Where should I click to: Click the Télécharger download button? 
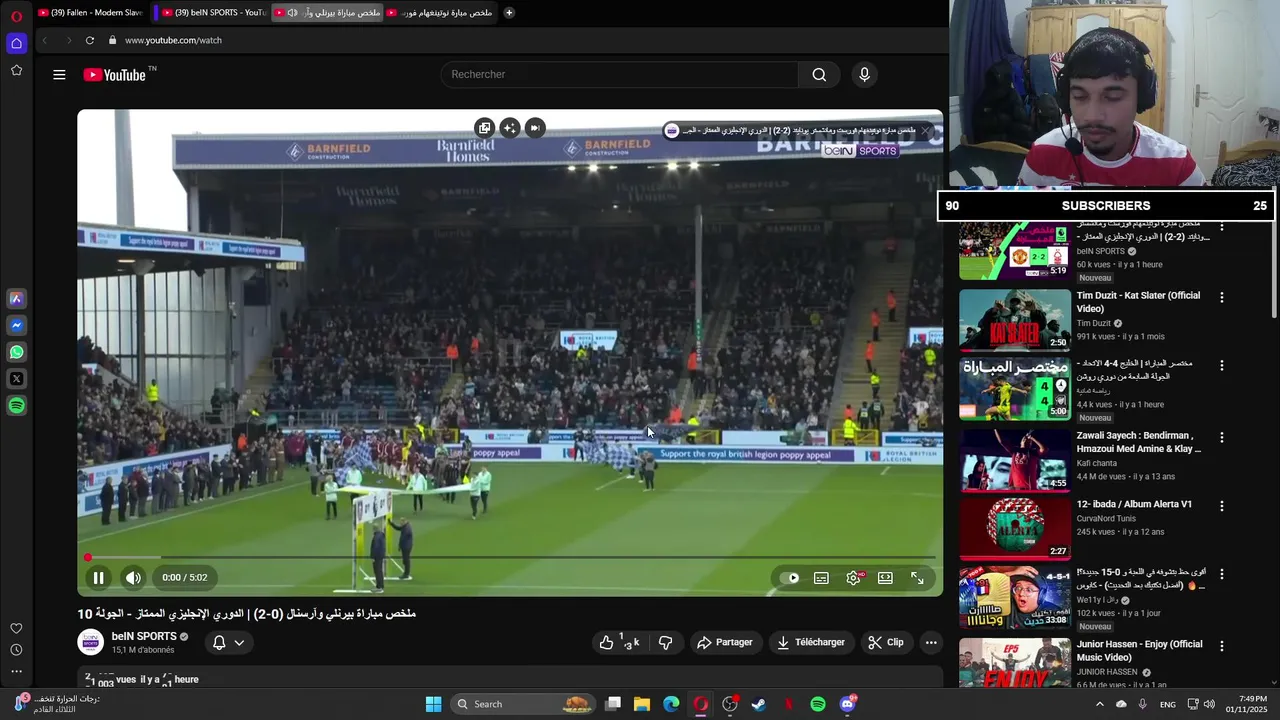[811, 643]
